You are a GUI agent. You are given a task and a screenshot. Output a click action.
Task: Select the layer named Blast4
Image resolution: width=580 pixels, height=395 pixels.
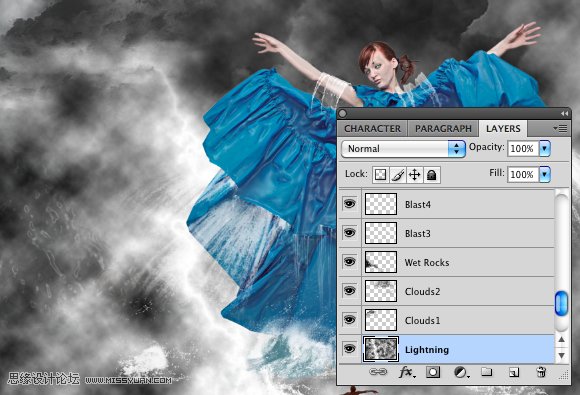418,205
